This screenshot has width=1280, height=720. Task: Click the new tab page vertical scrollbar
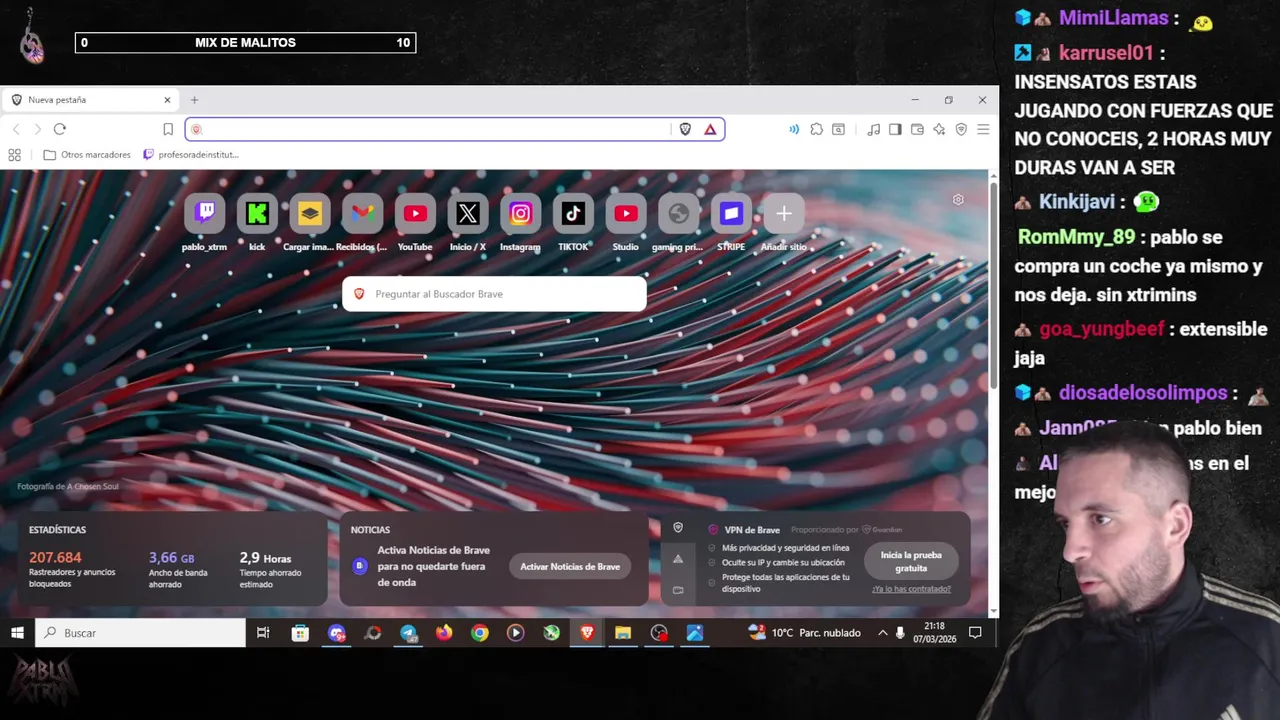tap(993, 285)
